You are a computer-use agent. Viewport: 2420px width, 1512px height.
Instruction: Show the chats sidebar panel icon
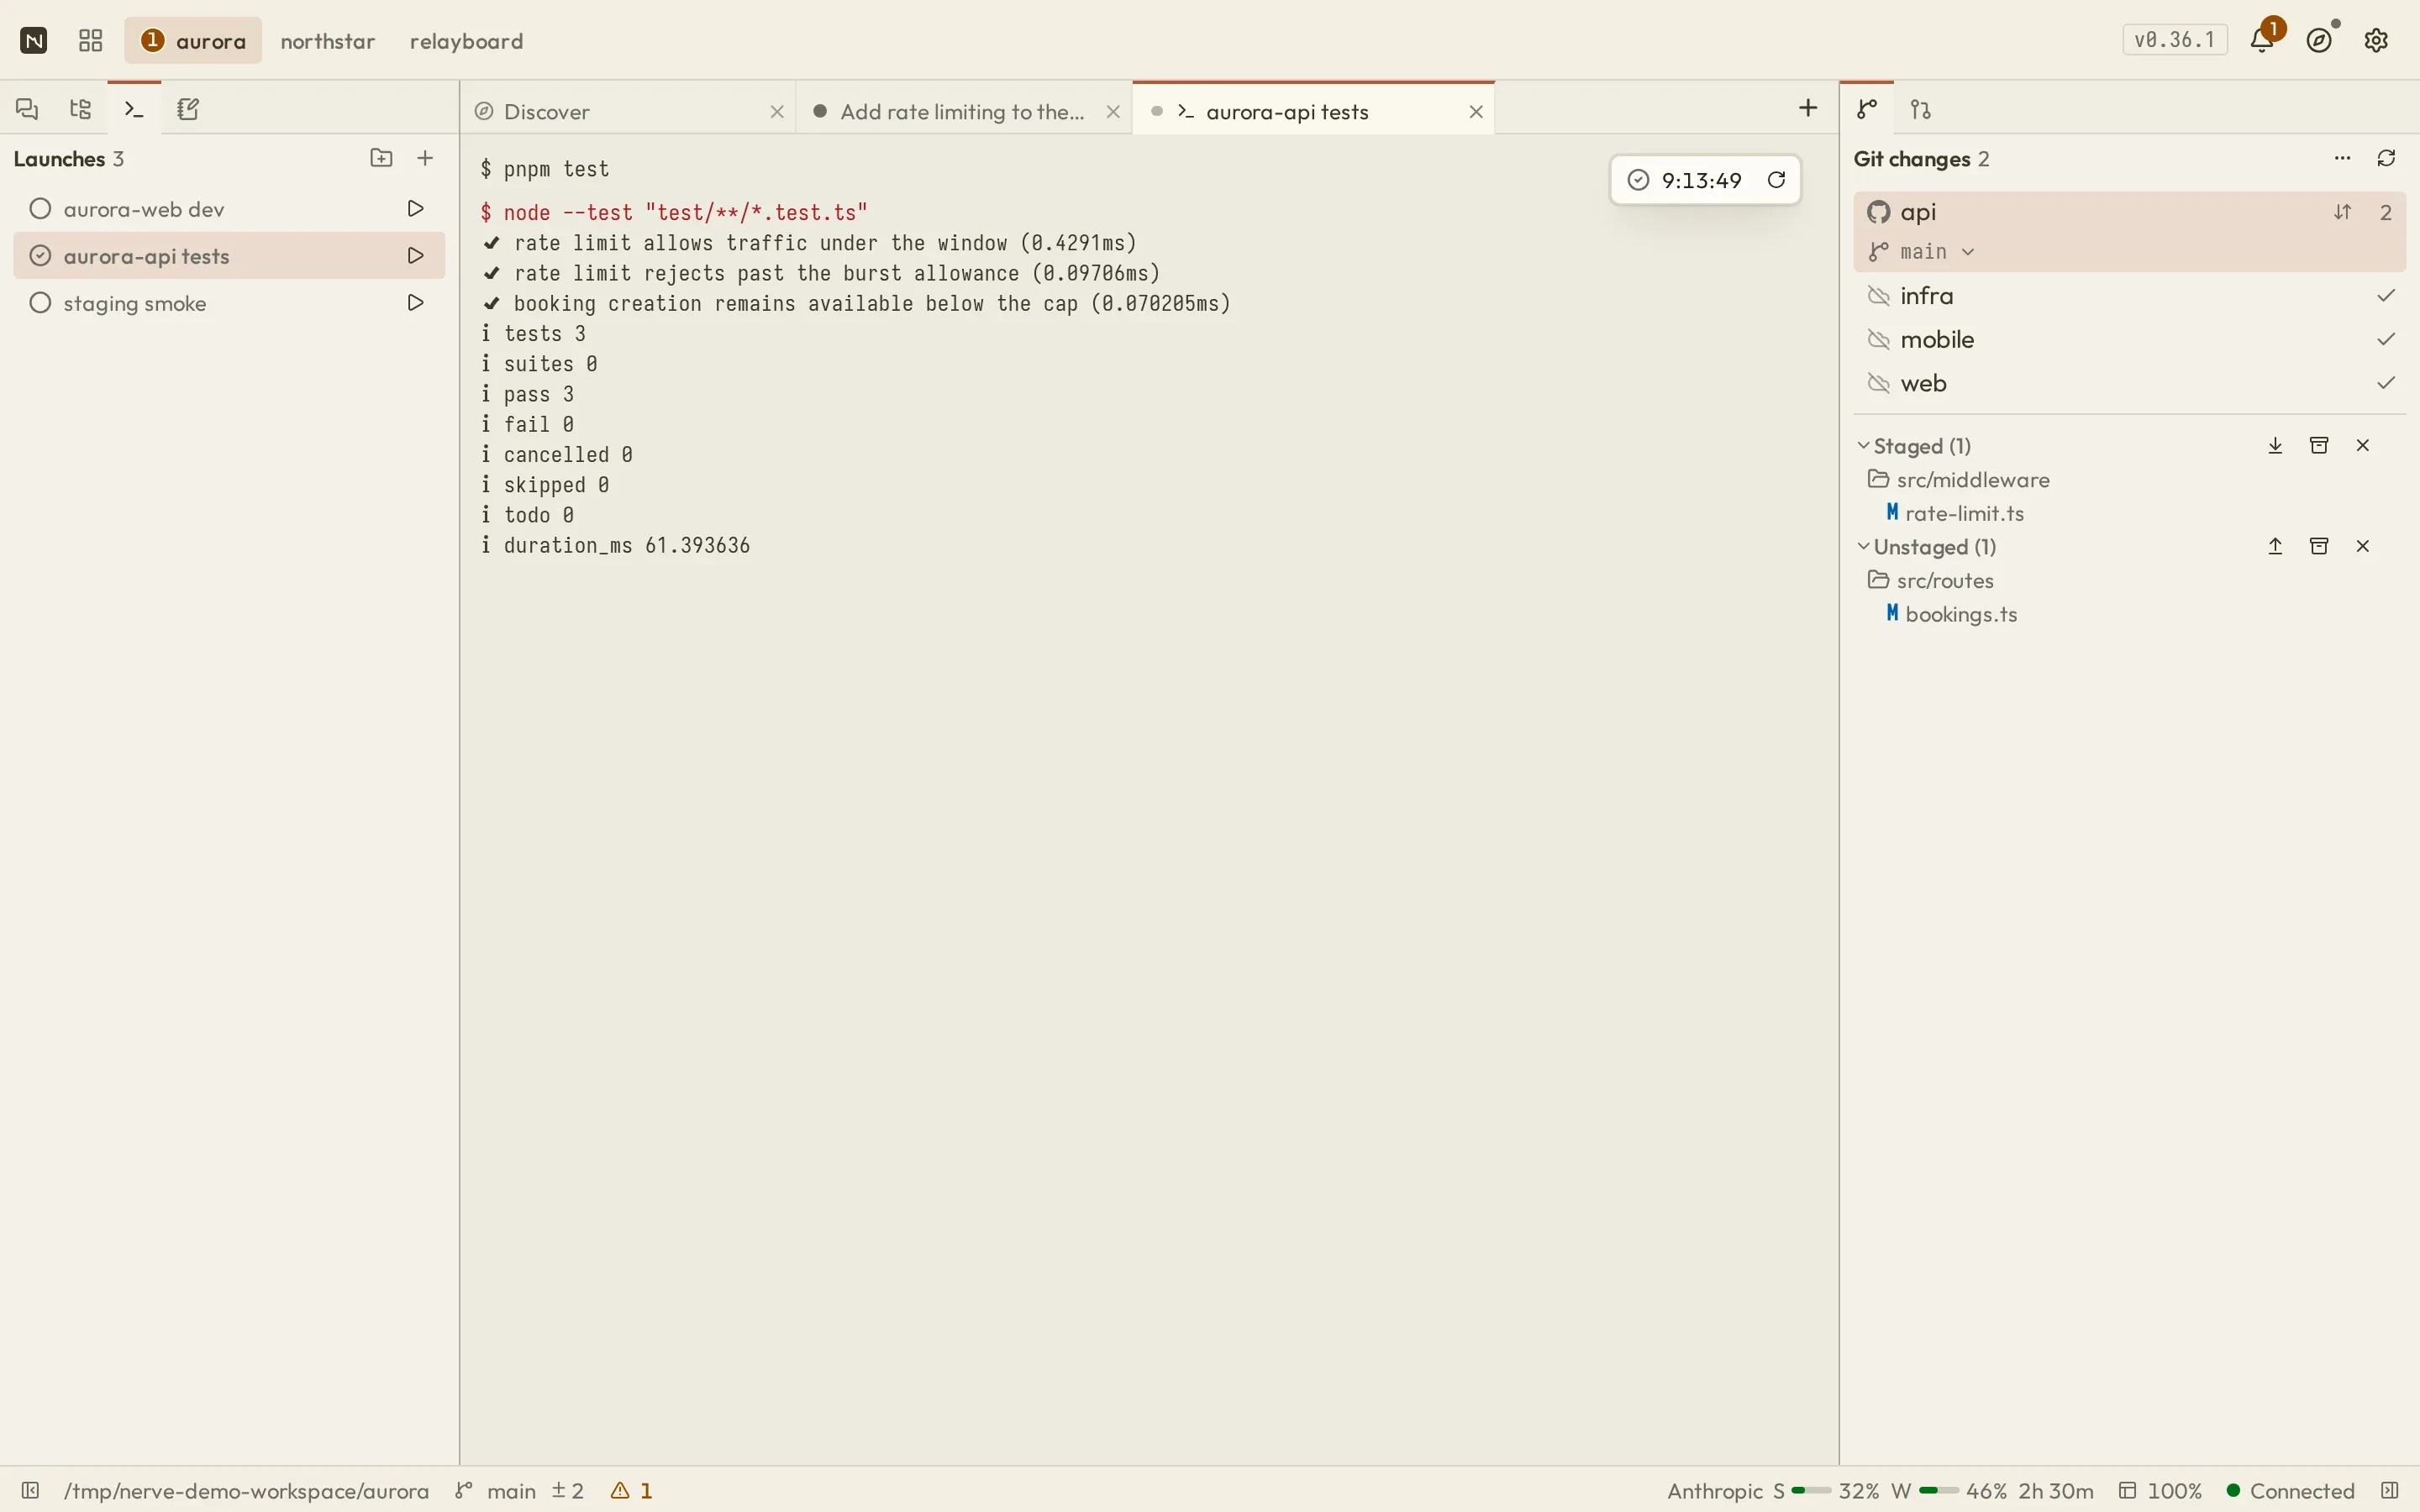click(27, 109)
